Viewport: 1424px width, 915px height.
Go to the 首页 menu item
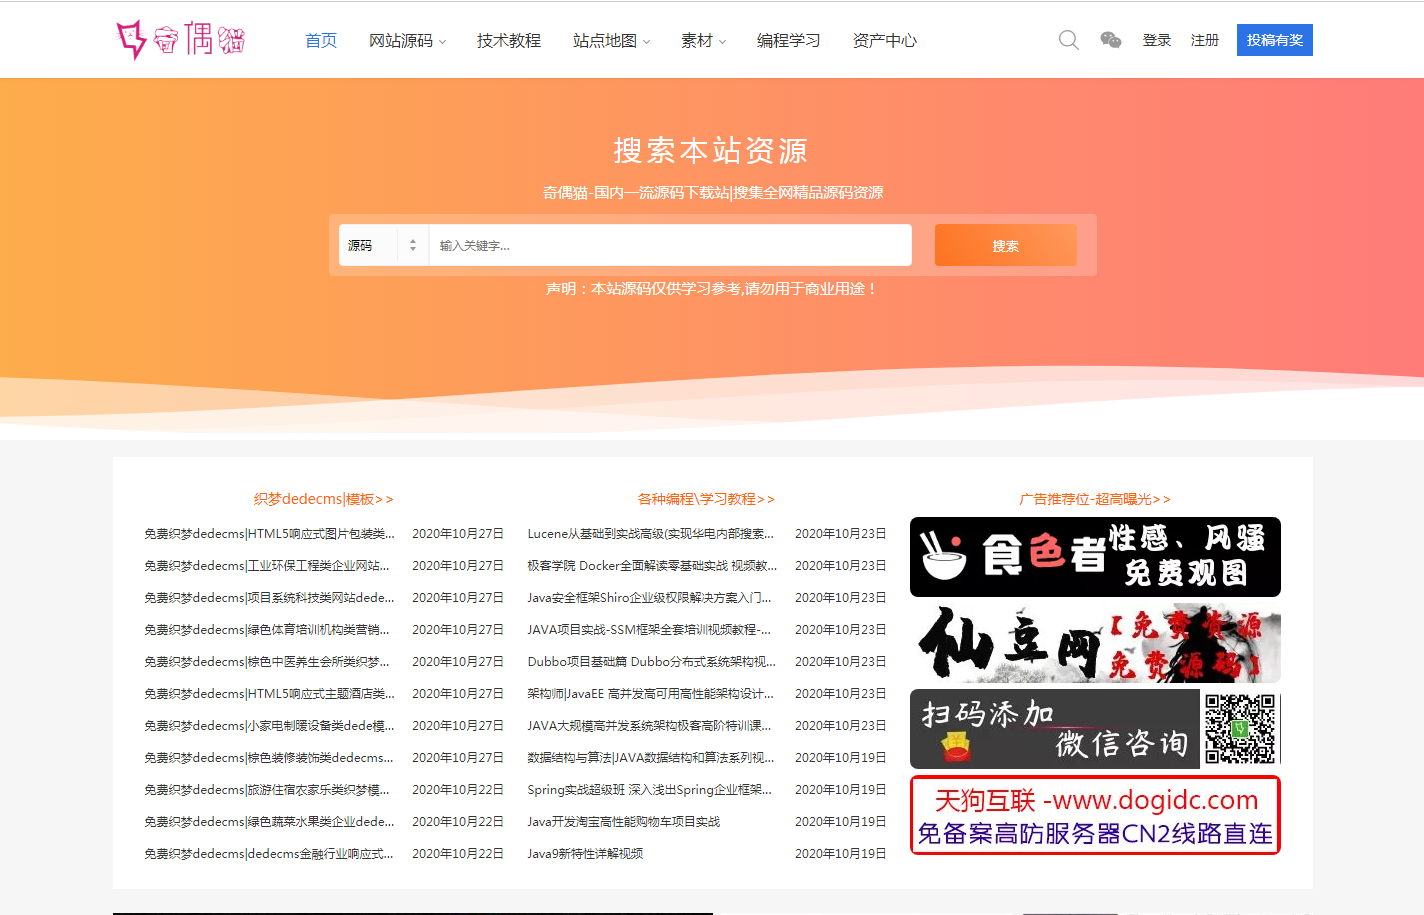321,41
